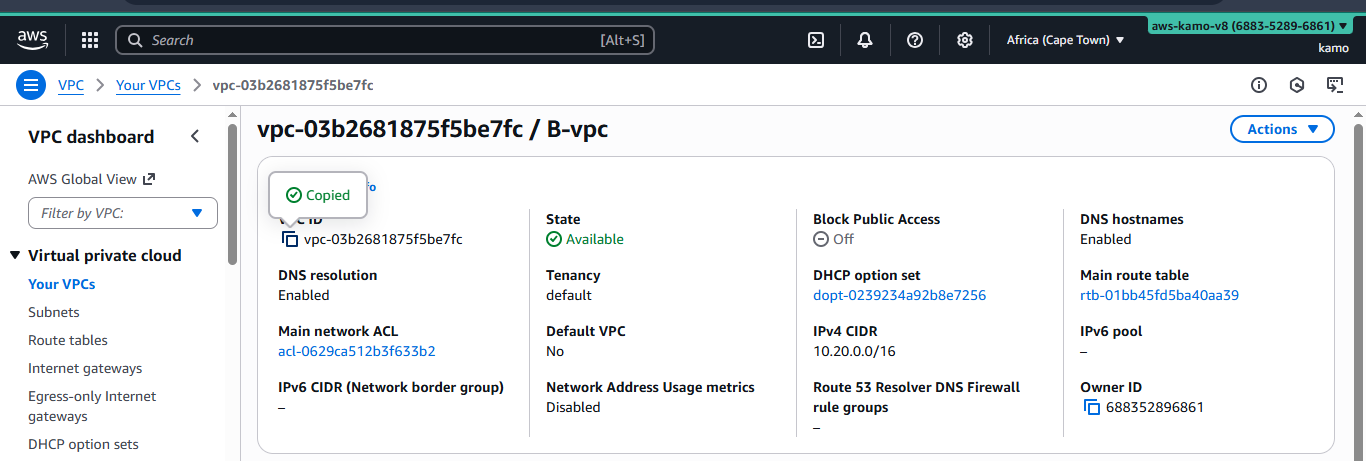The image size is (1366, 461).
Task: Click the Owner ID number 688352896861
Action: click(1155, 407)
